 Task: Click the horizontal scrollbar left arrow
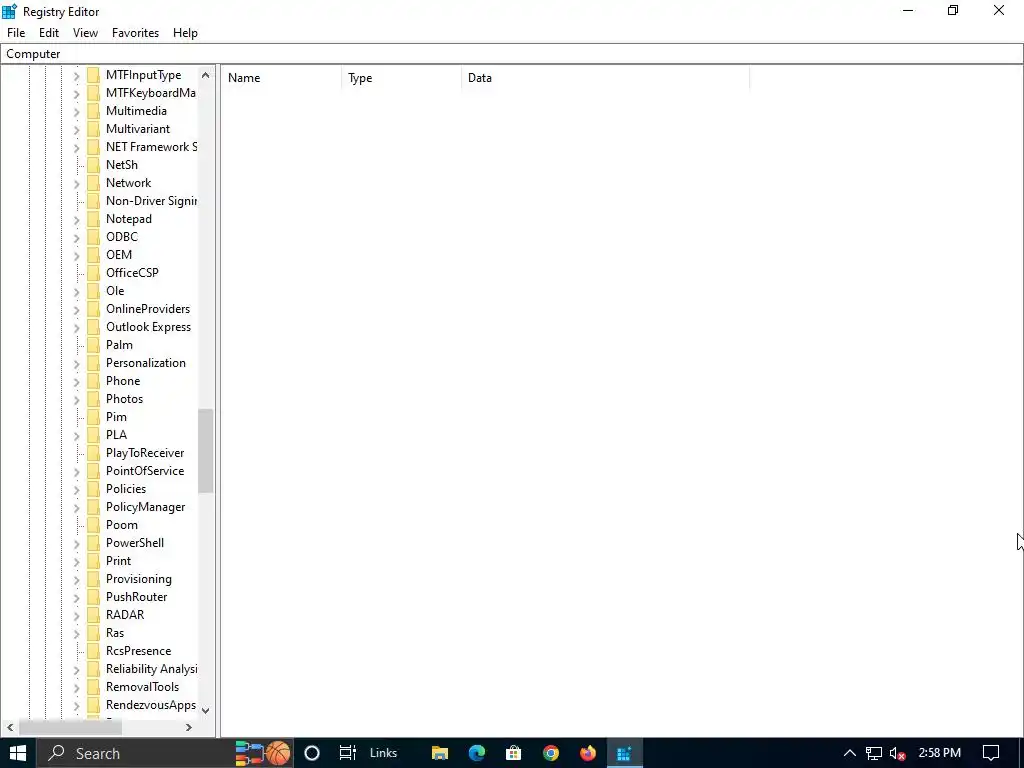pos(10,727)
